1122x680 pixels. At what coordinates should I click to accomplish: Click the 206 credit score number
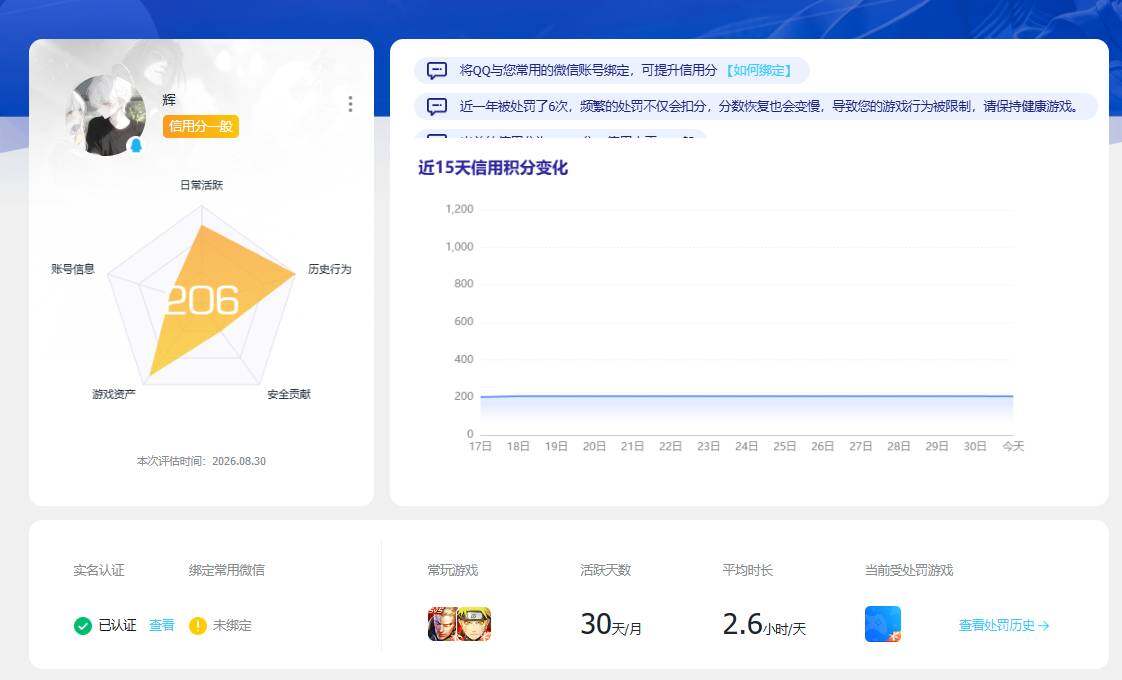[x=202, y=301]
